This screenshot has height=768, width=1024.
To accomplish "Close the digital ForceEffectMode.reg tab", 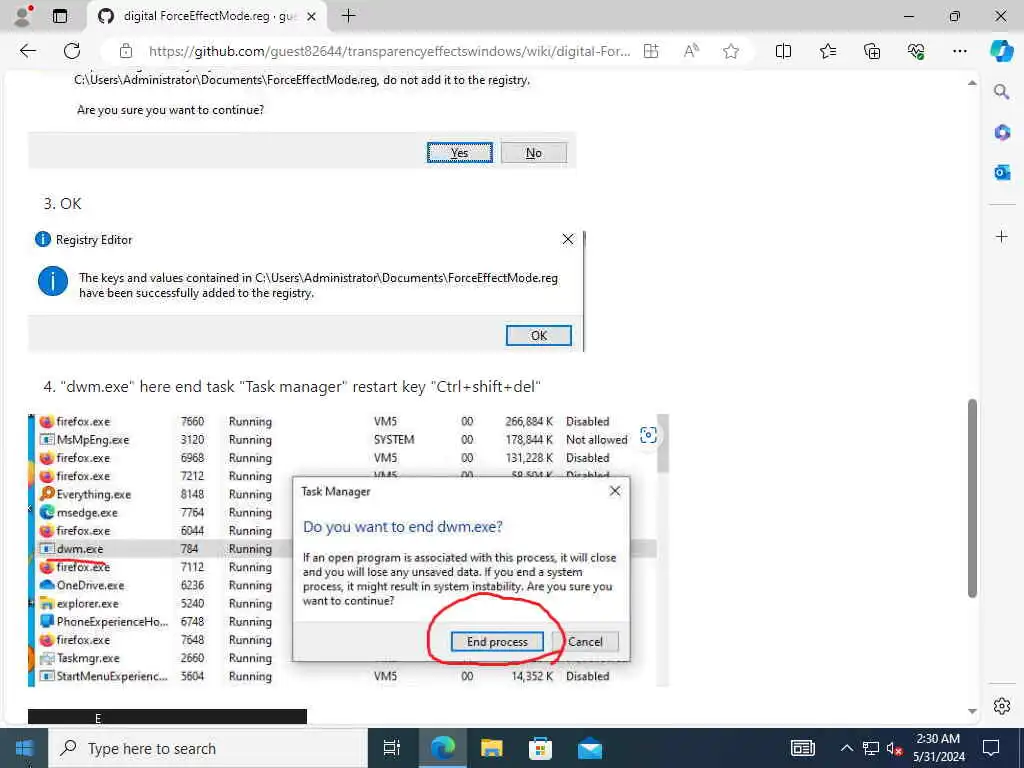I will (312, 16).
